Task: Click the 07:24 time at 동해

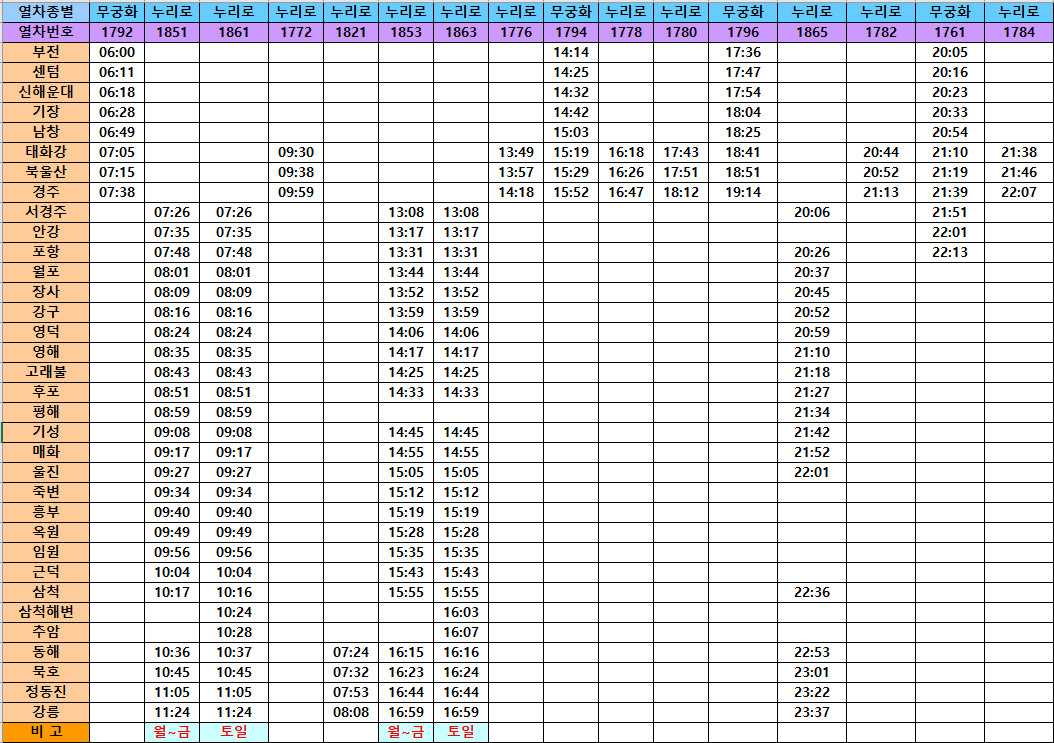Action: tap(351, 652)
